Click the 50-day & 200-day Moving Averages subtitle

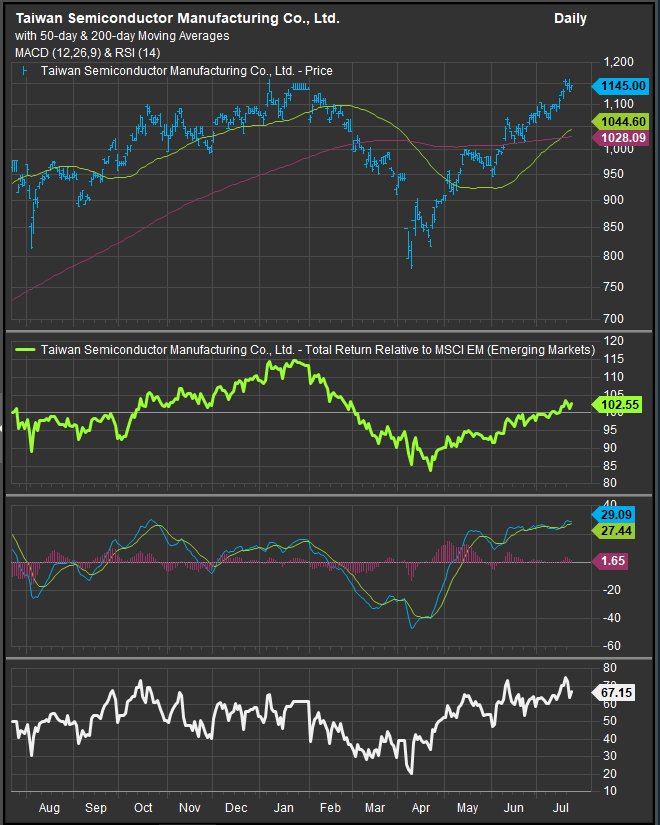[122, 36]
